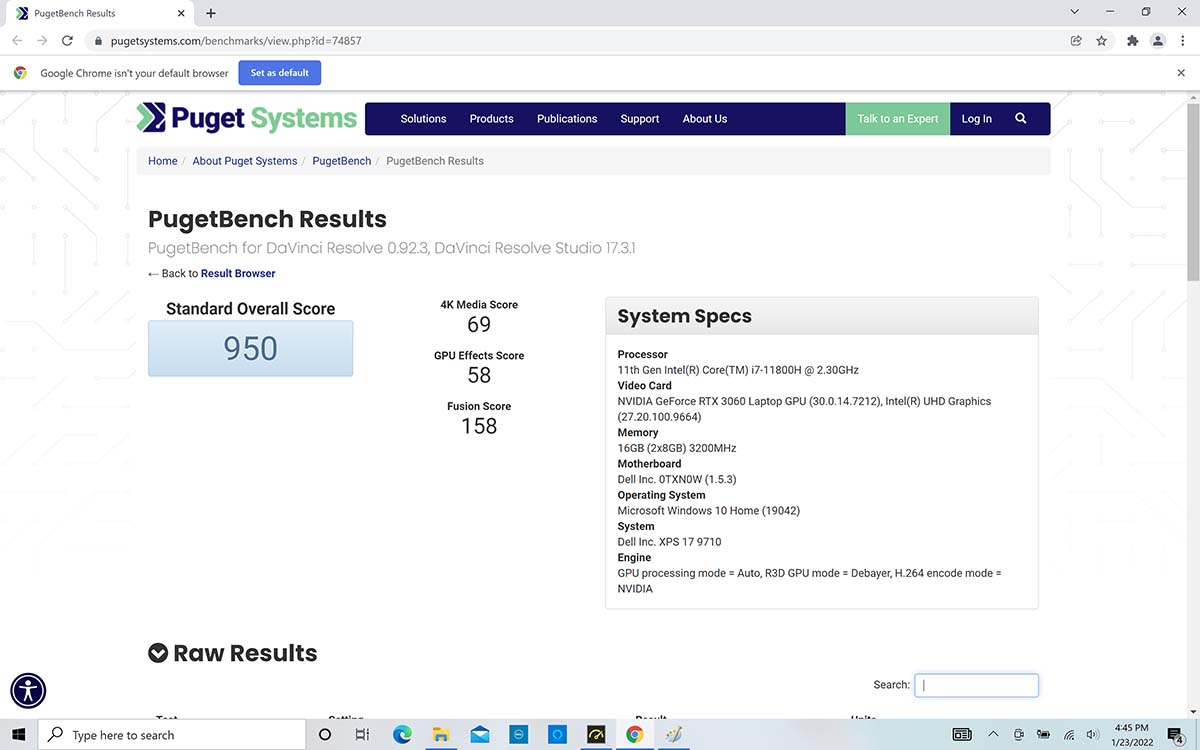
Task: Open Chrome extensions puzzle icon
Action: 1132,41
